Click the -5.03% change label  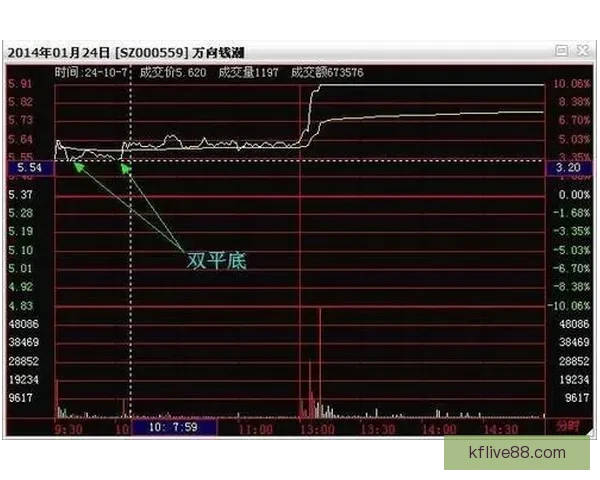571,250
